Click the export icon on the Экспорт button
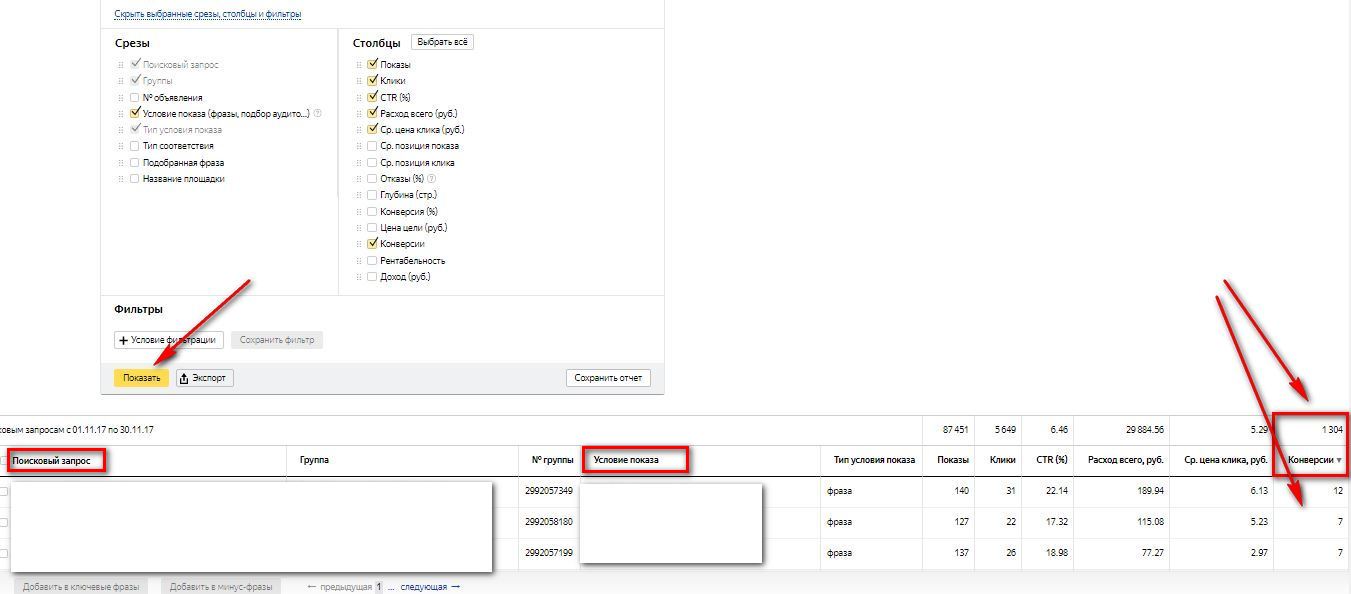Screen dimensions: 1351x594 coord(185,378)
